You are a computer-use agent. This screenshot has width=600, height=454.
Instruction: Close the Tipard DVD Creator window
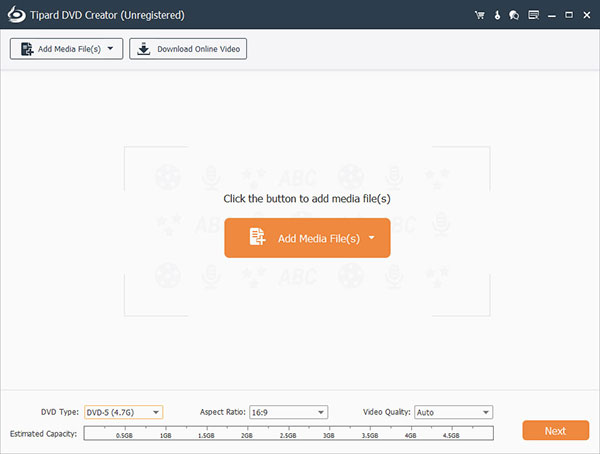click(585, 16)
